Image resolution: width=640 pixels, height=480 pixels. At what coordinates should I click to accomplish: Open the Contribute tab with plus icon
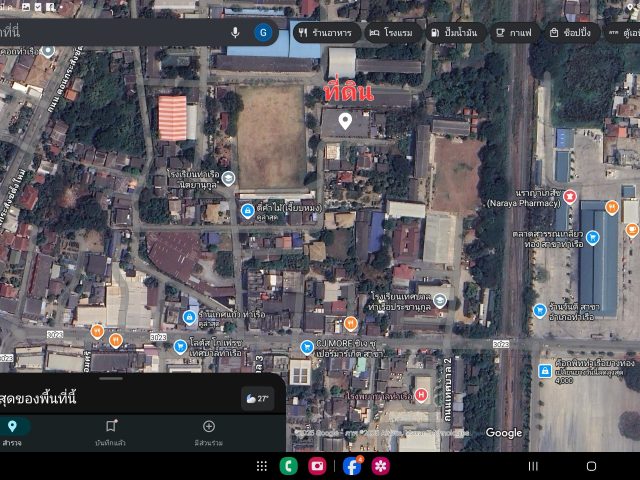tap(208, 431)
